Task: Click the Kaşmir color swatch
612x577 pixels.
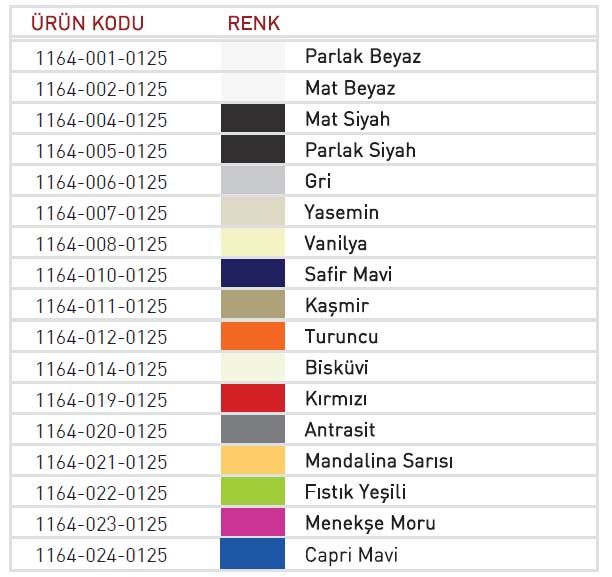Action: (x=253, y=305)
